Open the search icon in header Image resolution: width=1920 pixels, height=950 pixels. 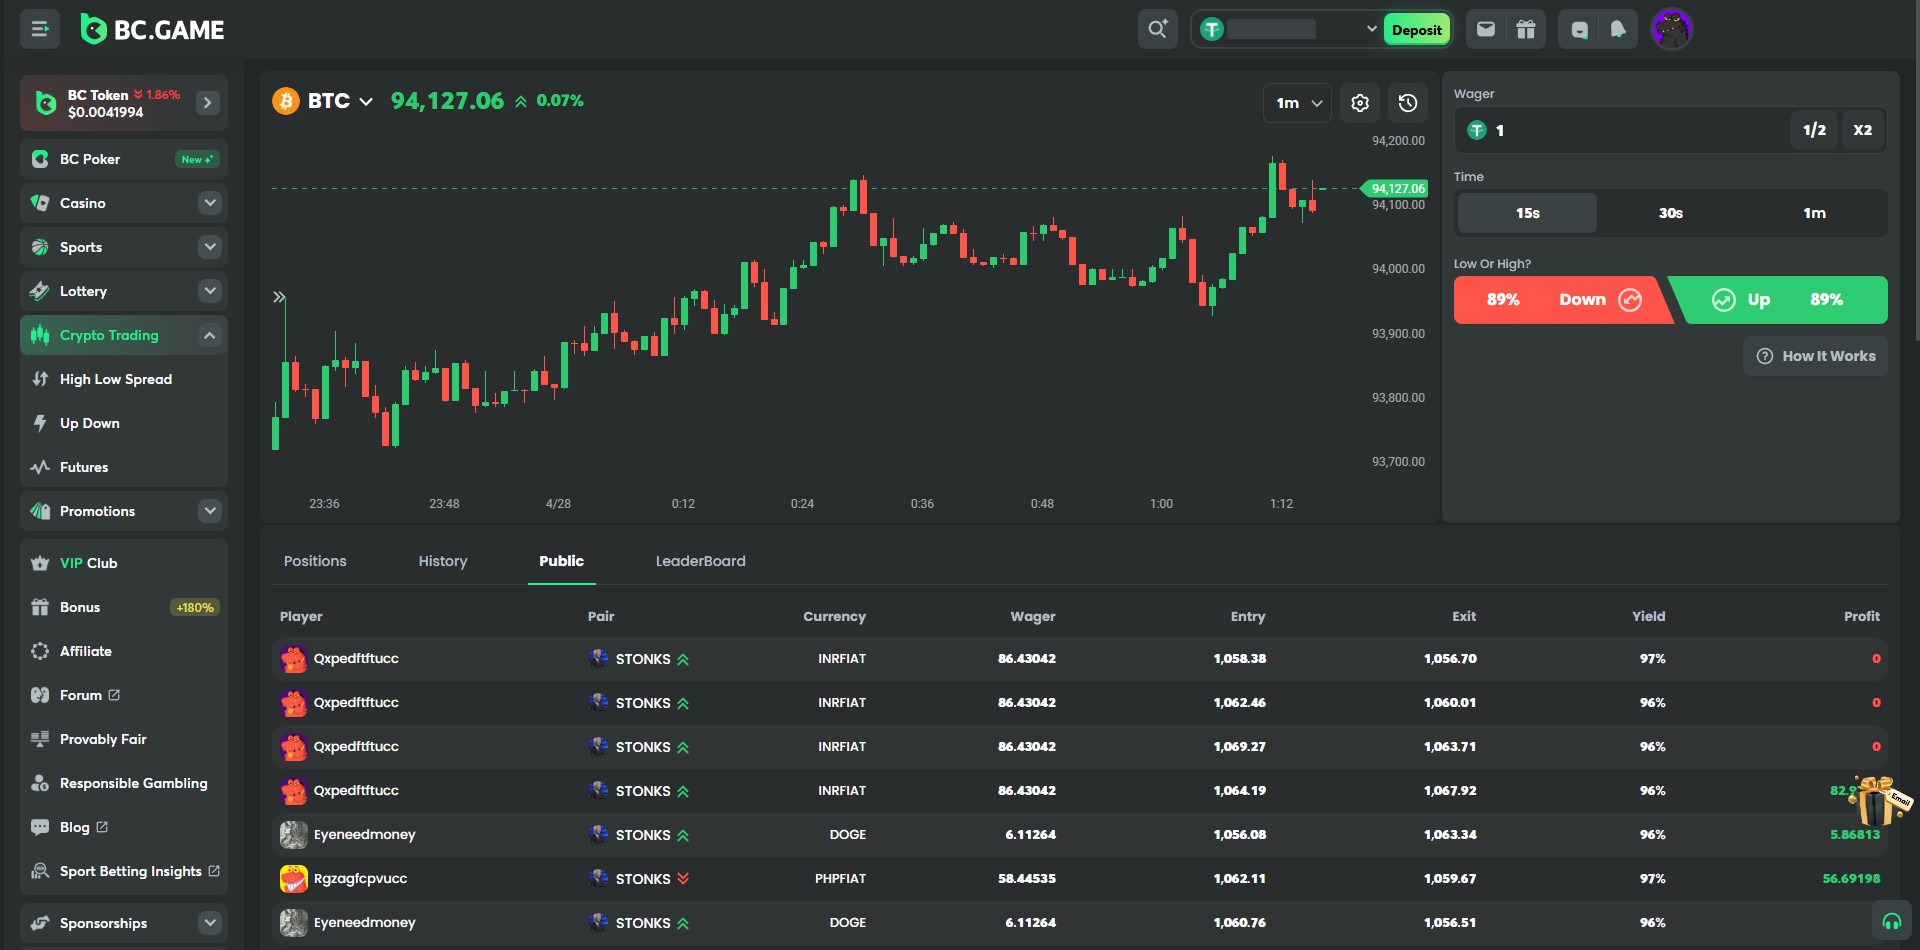1157,29
